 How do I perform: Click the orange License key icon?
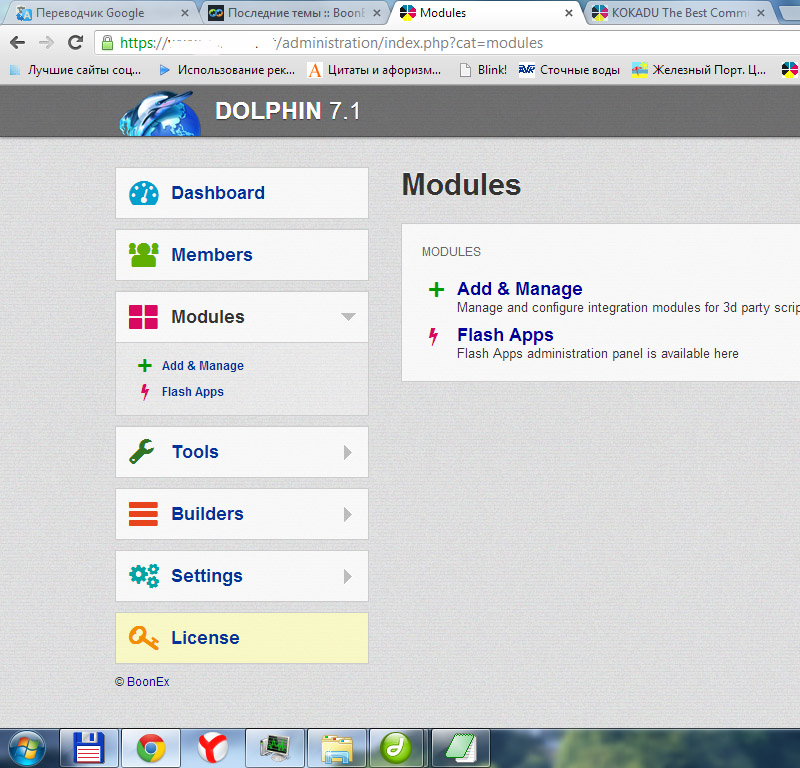pyautogui.click(x=144, y=638)
